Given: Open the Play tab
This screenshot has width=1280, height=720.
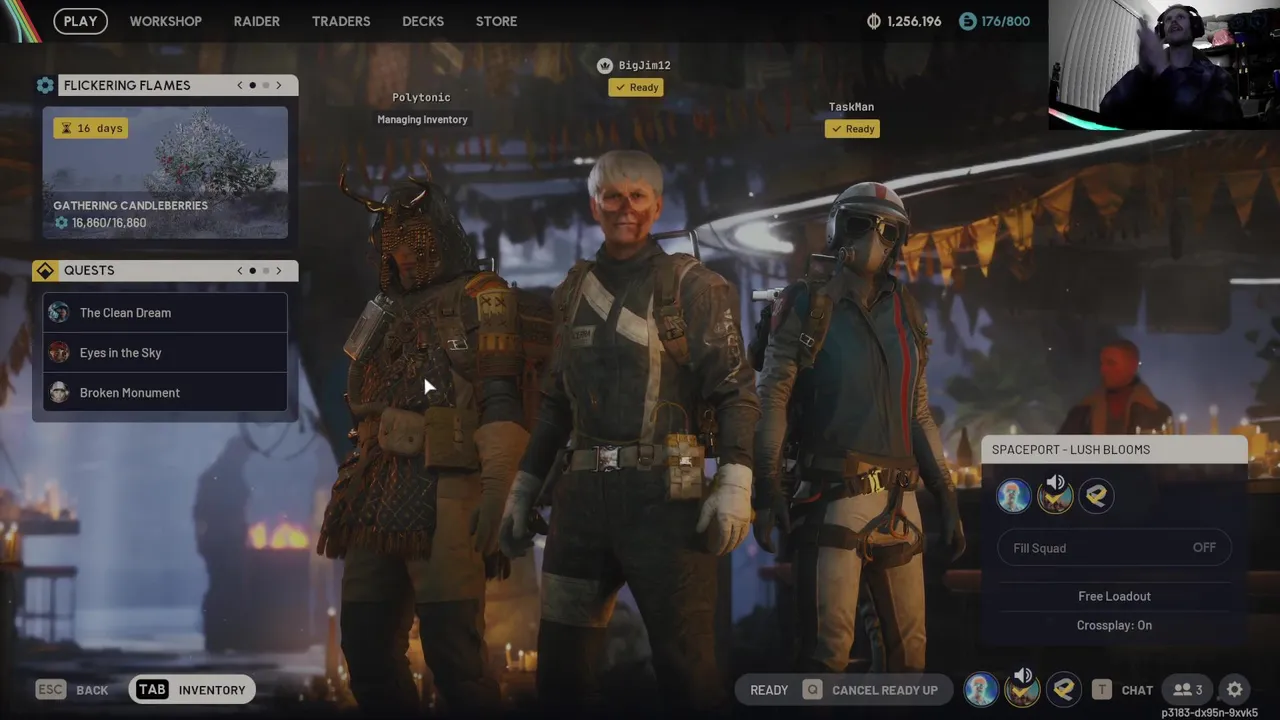Looking at the screenshot, I should point(80,21).
